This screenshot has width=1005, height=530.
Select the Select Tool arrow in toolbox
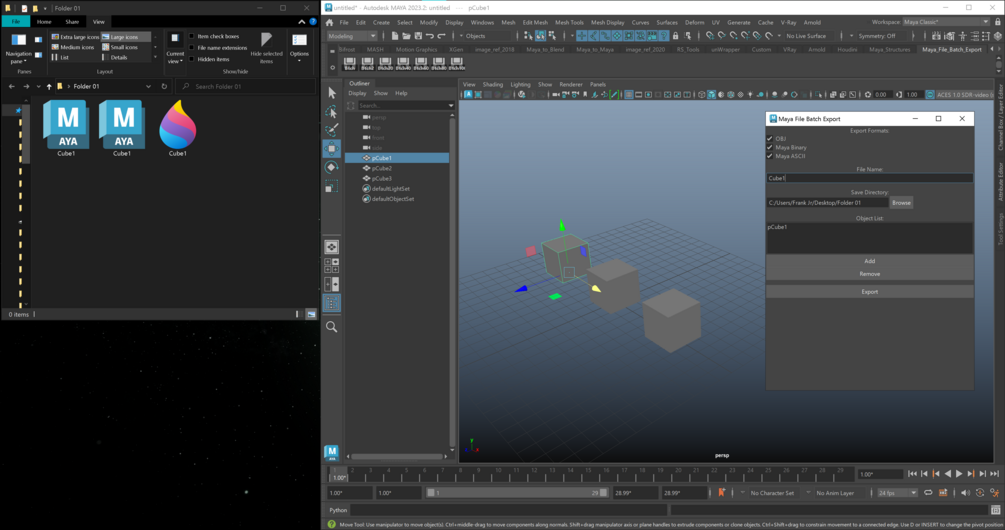click(331, 93)
